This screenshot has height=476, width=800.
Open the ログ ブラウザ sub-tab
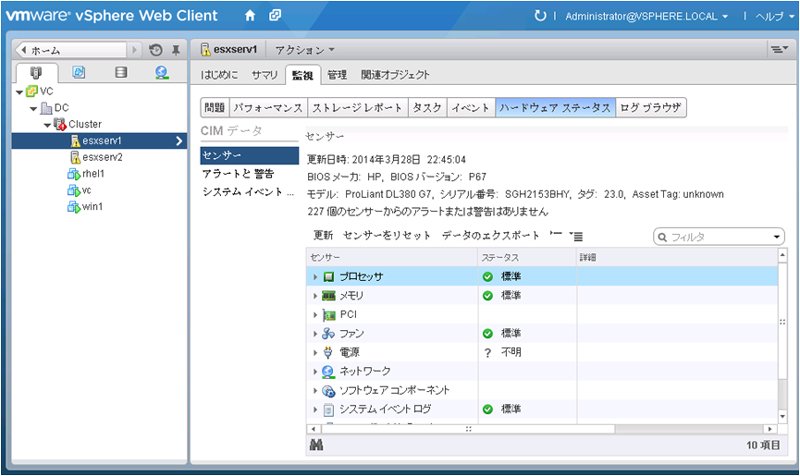[651, 108]
